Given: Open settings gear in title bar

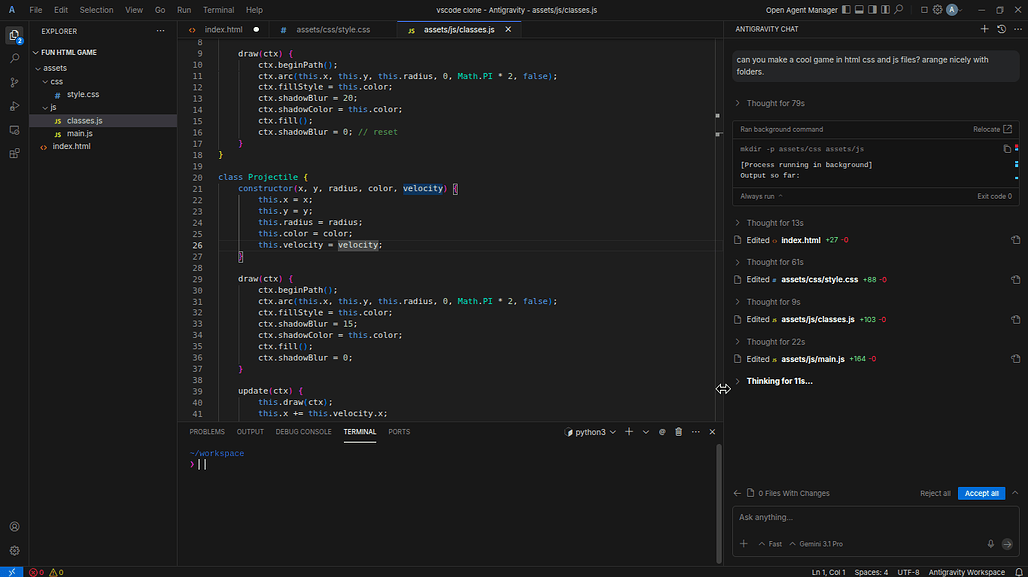Looking at the screenshot, I should coord(938,10).
